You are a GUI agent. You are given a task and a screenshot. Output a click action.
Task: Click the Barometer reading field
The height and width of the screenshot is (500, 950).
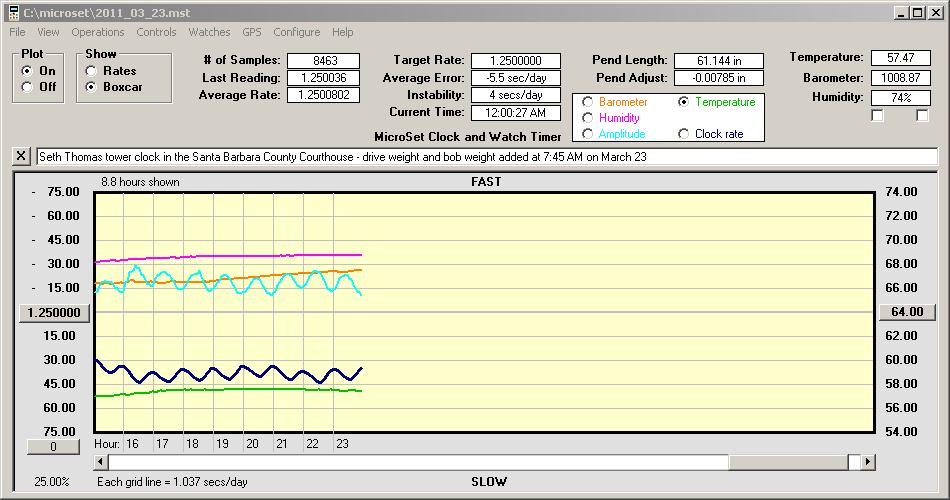(900, 78)
